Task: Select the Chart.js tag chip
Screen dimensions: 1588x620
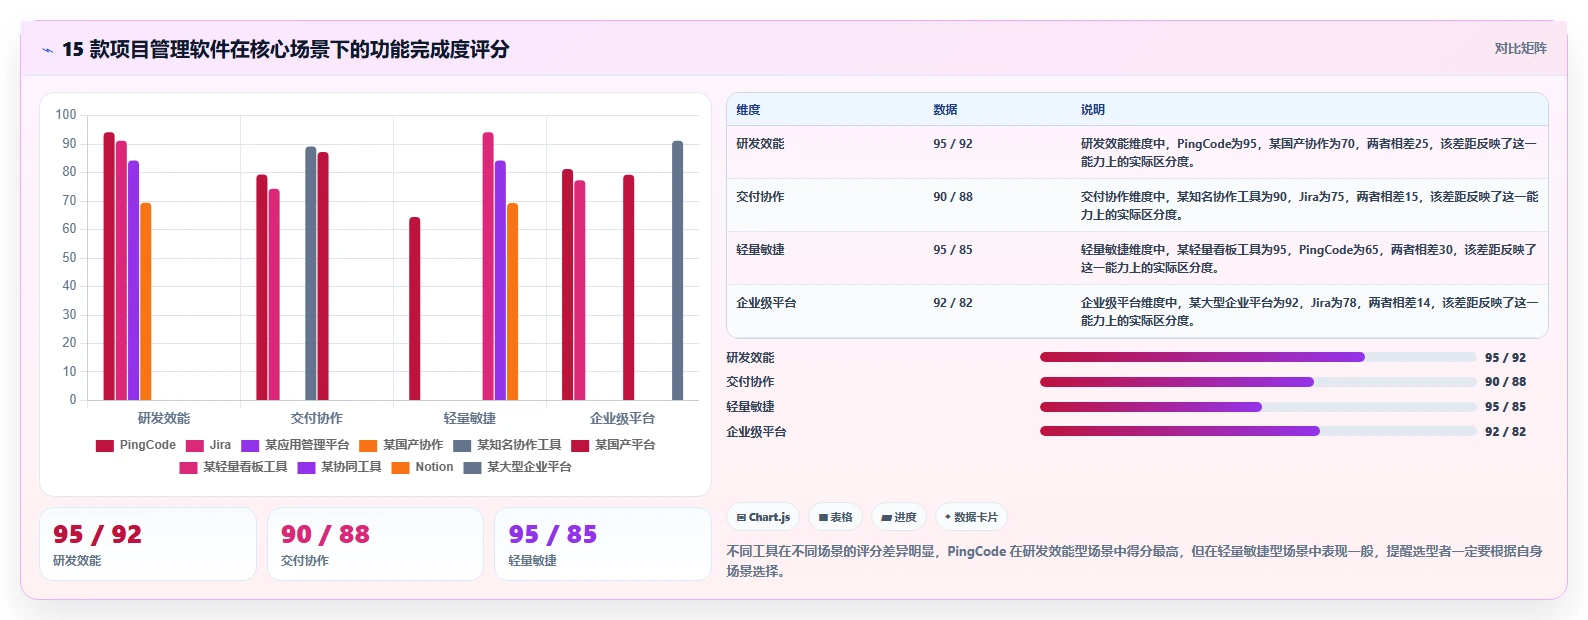Action: 763,517
